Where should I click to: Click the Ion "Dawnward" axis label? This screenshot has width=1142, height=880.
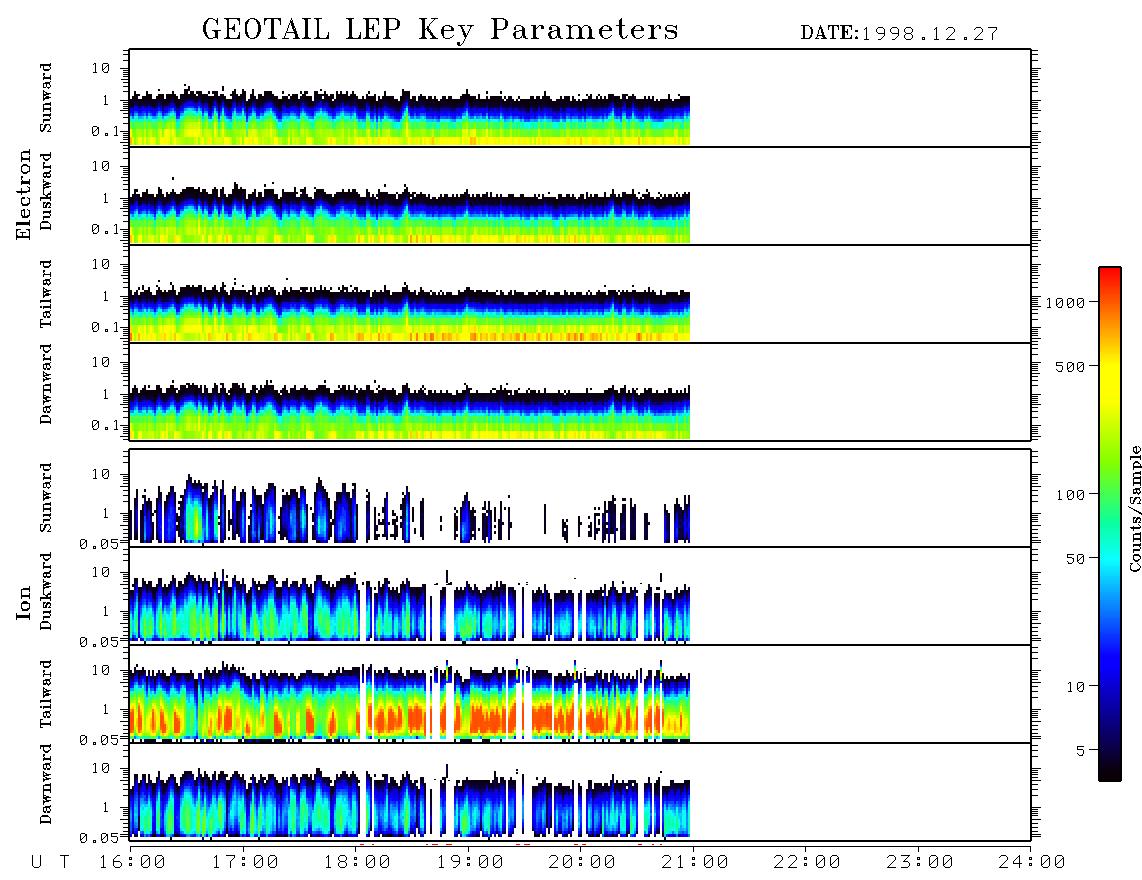(46, 783)
